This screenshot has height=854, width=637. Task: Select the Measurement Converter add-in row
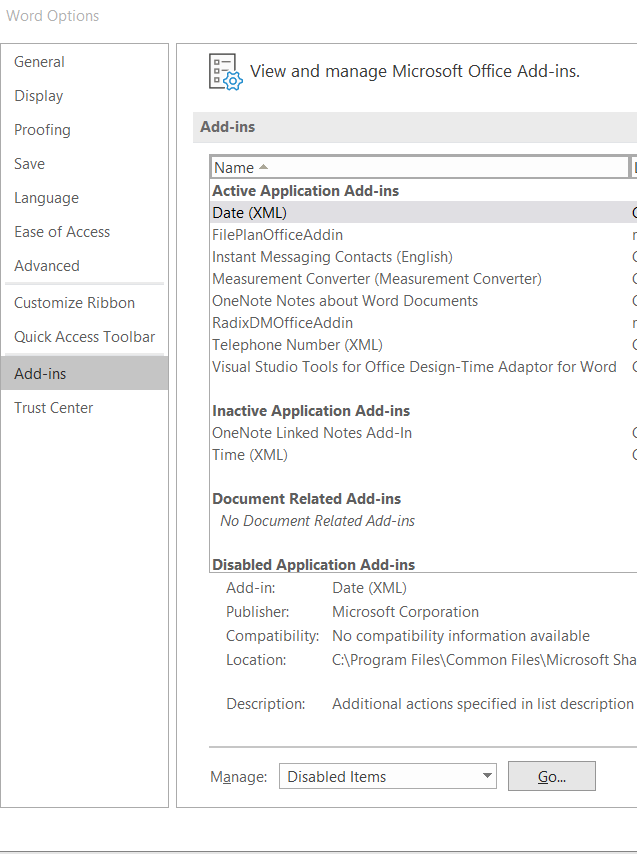click(x=376, y=279)
